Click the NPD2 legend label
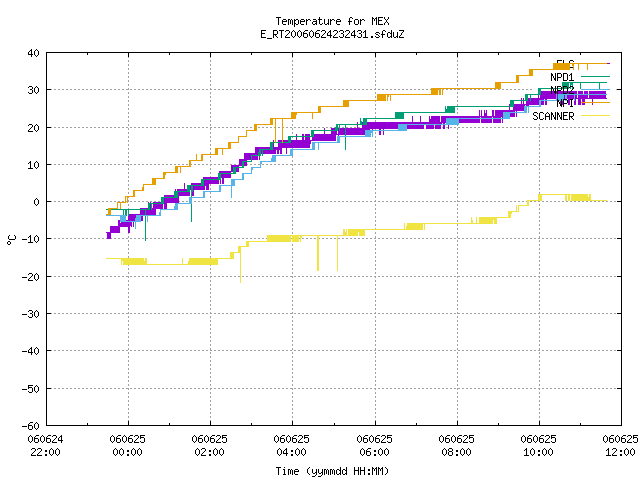This screenshot has width=640, height=480. (562, 90)
